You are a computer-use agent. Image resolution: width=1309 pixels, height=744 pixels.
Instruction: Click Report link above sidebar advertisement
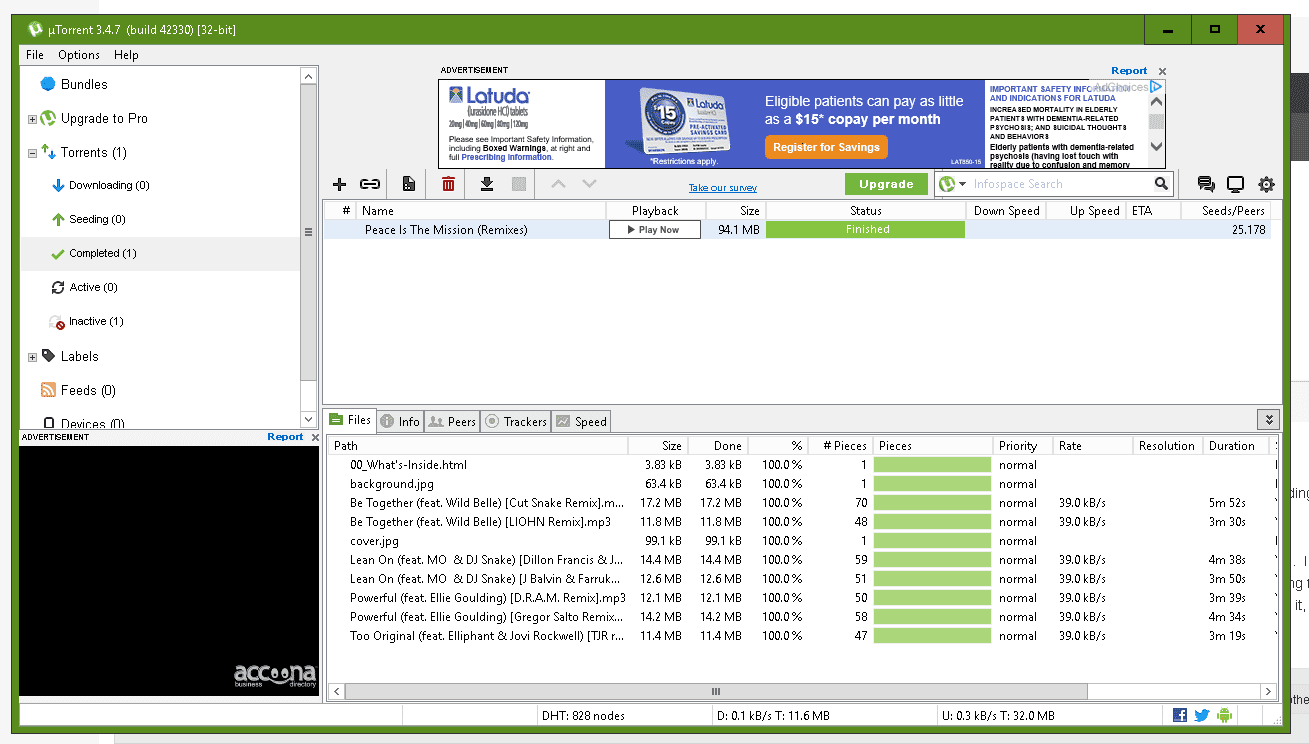coord(285,437)
